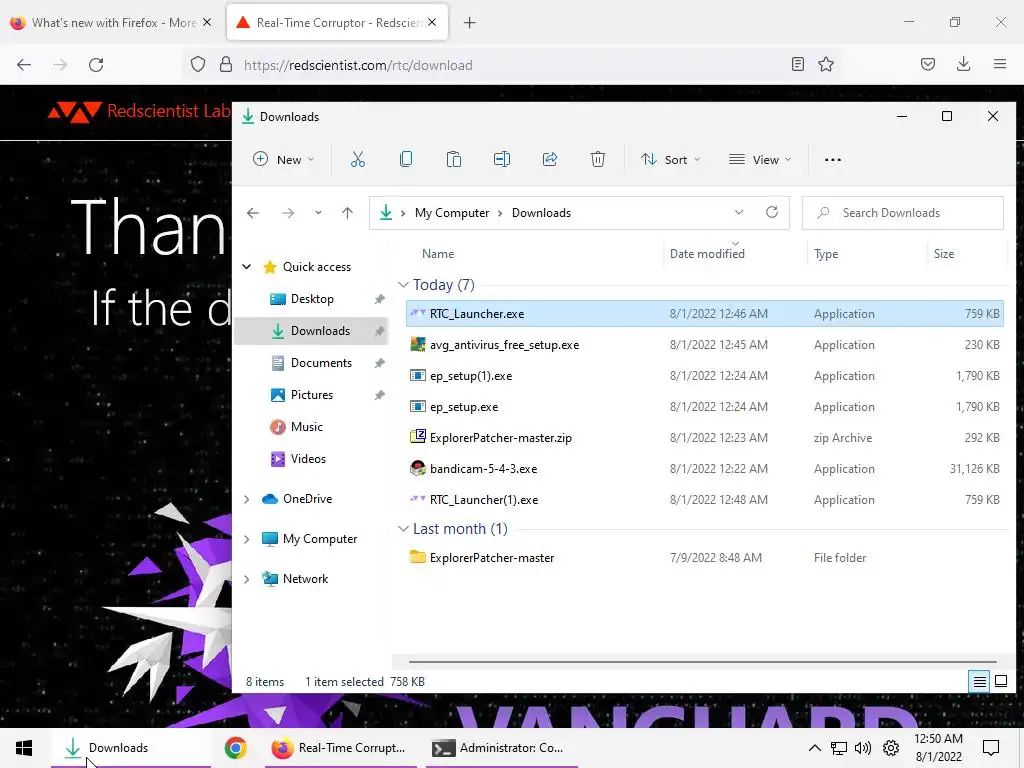Open the See more ellipsis menu
1024x768 pixels.
(833, 159)
